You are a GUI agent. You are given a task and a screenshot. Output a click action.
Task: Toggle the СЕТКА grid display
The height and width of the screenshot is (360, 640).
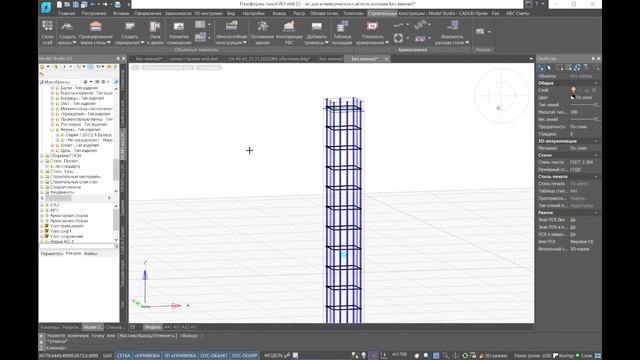(x=123, y=356)
